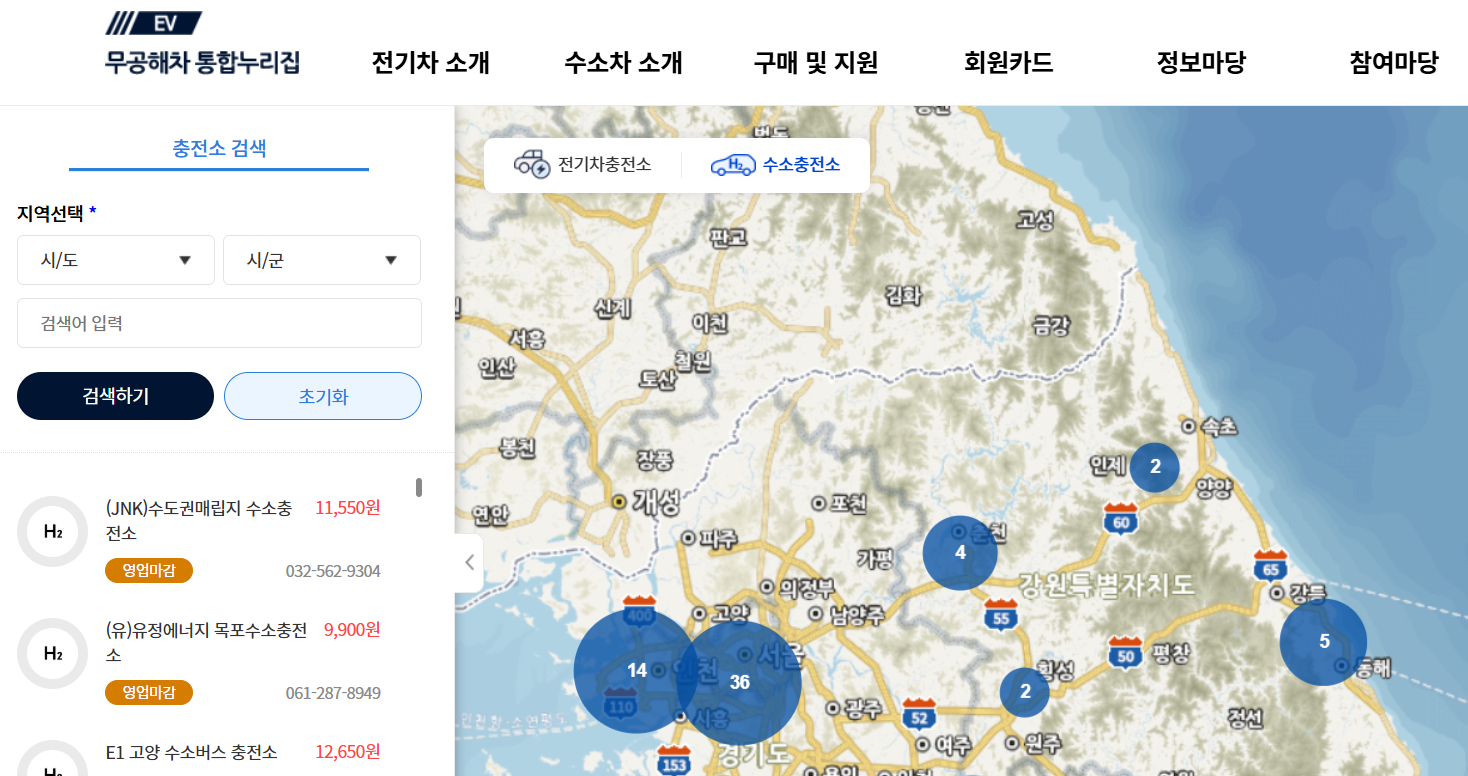Select the H2 icon of (JNK)수도권매립지 station
1468x776 pixels.
pyautogui.click(x=53, y=531)
